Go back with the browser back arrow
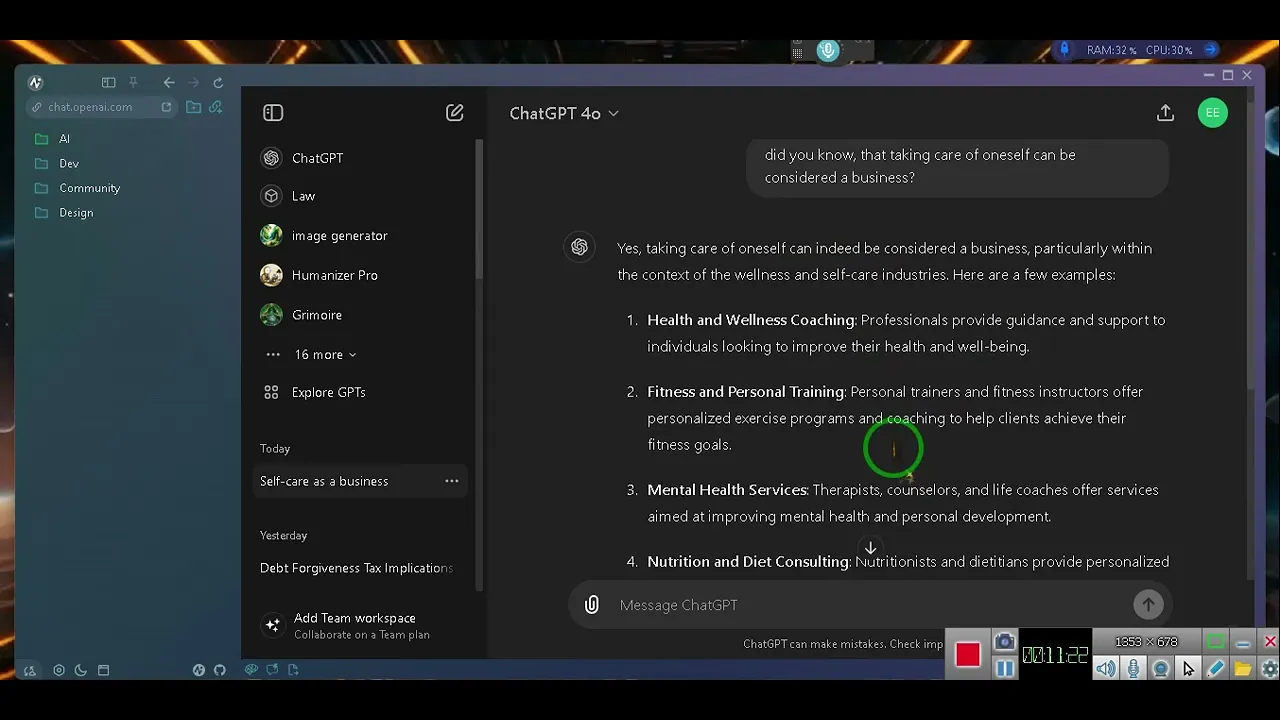Screen dimensions: 1280x720 click(169, 83)
